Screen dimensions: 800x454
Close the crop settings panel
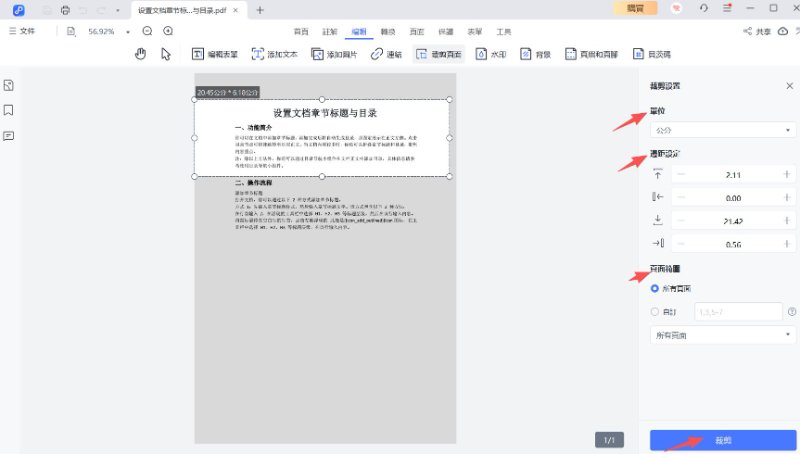pos(789,86)
